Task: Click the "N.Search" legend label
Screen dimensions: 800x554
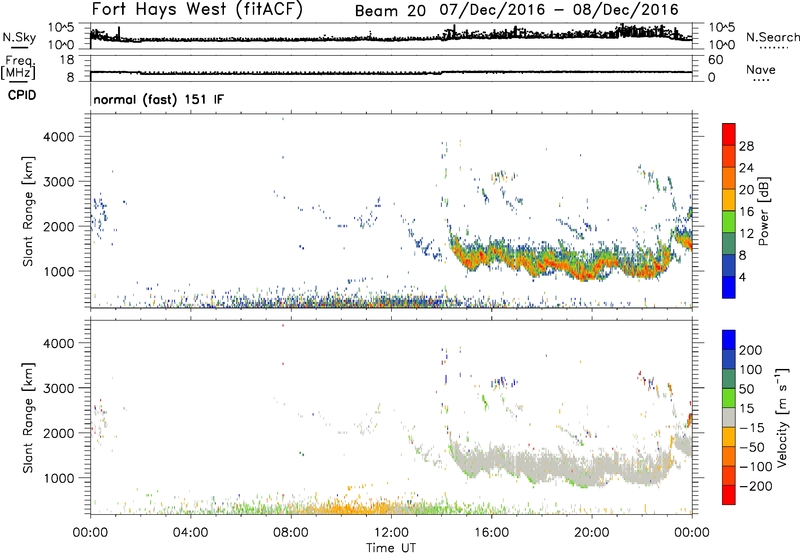Action: pyautogui.click(x=773, y=37)
